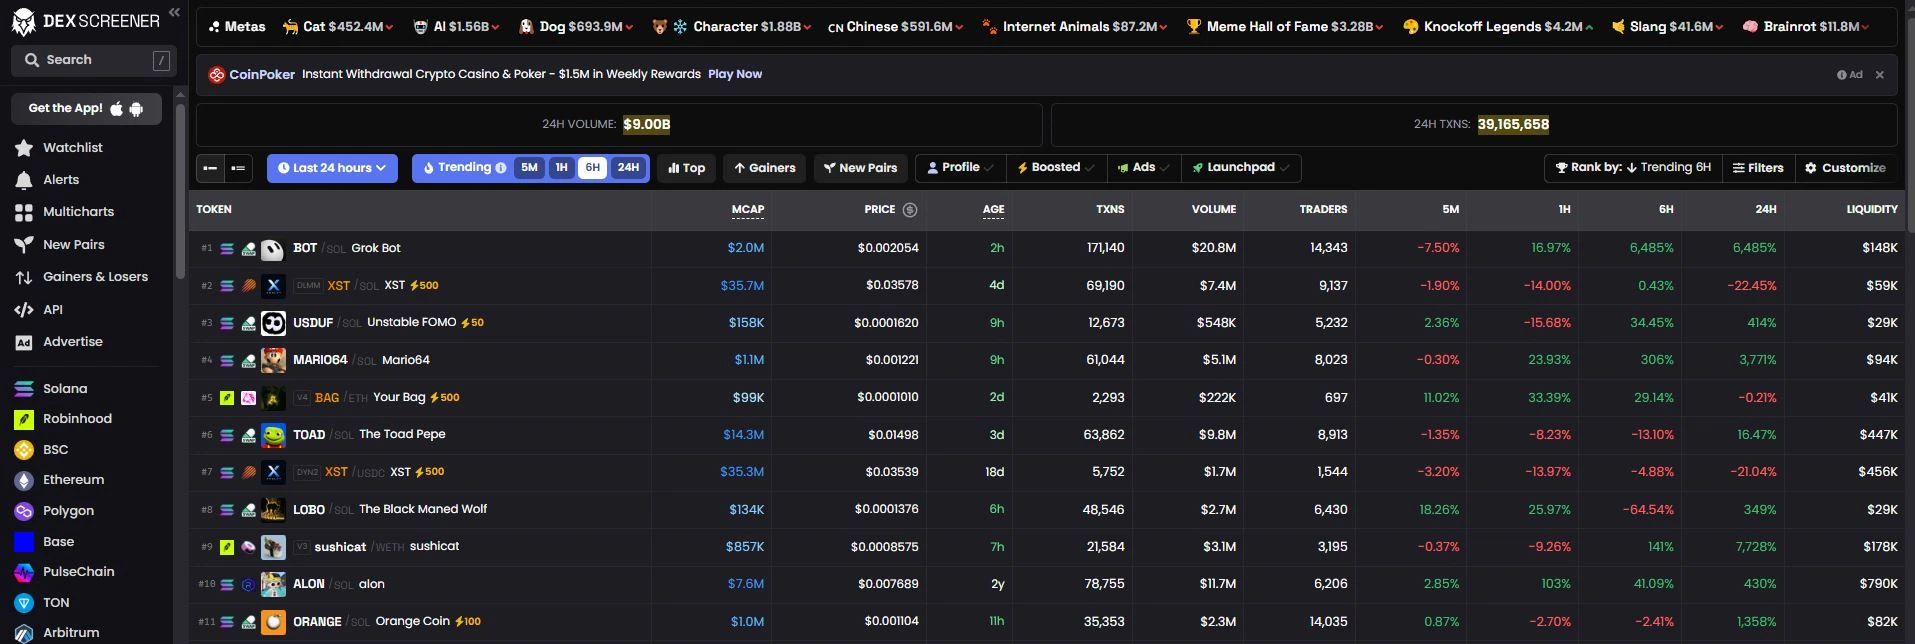1915x644 pixels.
Task: Click the Search input field
Action: (x=94, y=61)
